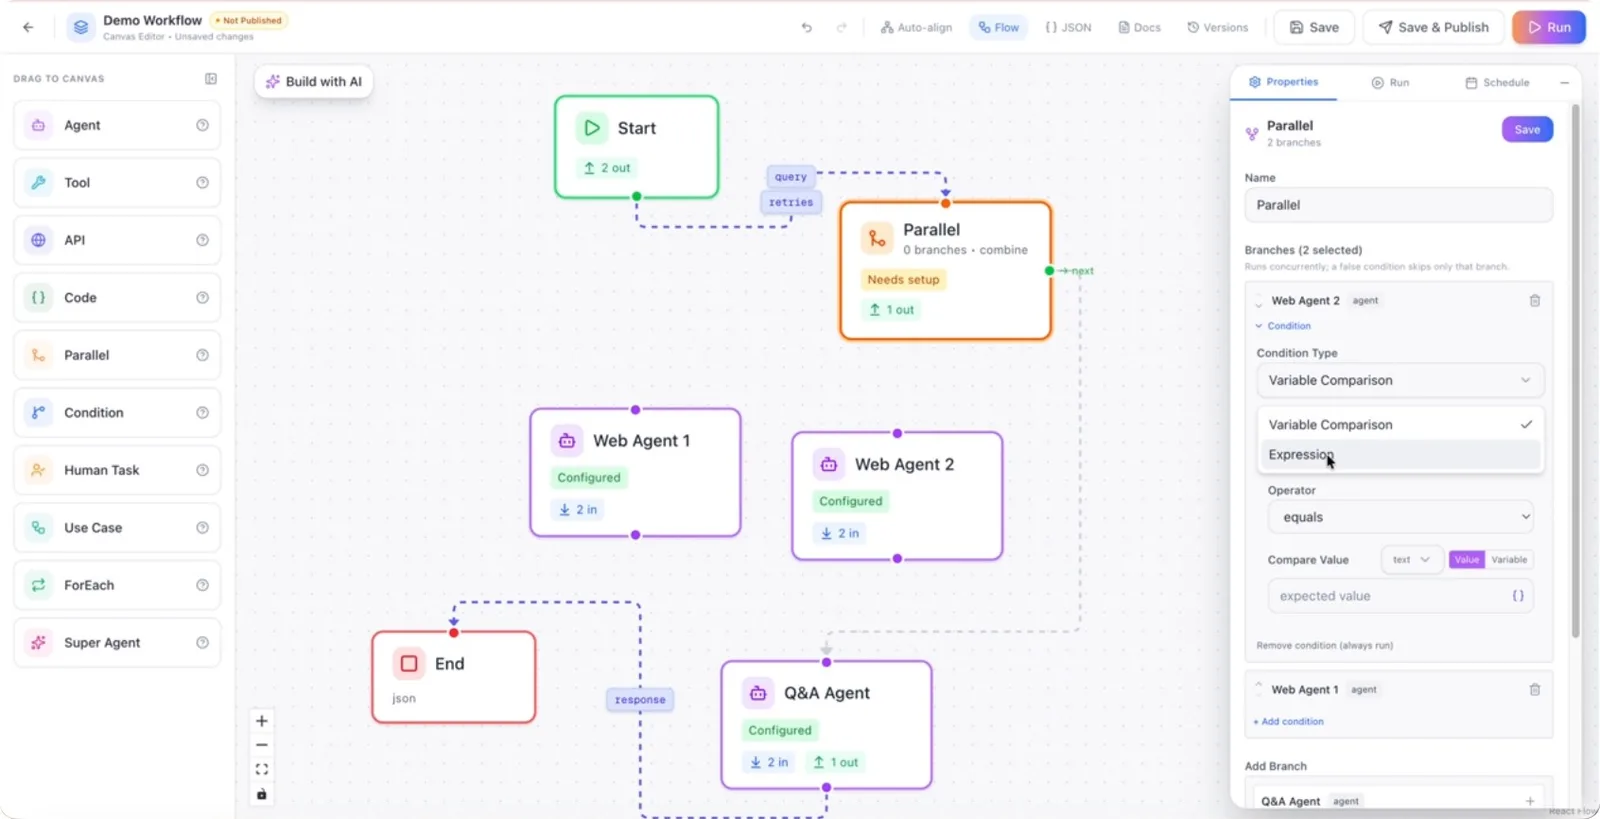The height and width of the screenshot is (819, 1600).
Task: Delete the Web Agent 1 branch
Action: coord(1535,689)
